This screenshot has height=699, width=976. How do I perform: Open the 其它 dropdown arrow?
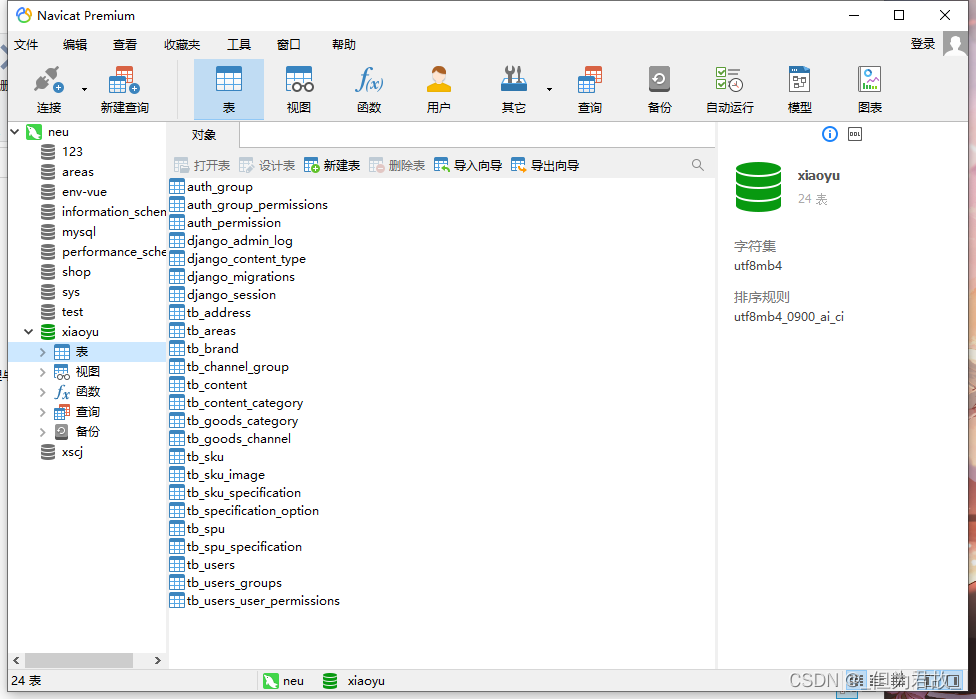click(x=549, y=90)
